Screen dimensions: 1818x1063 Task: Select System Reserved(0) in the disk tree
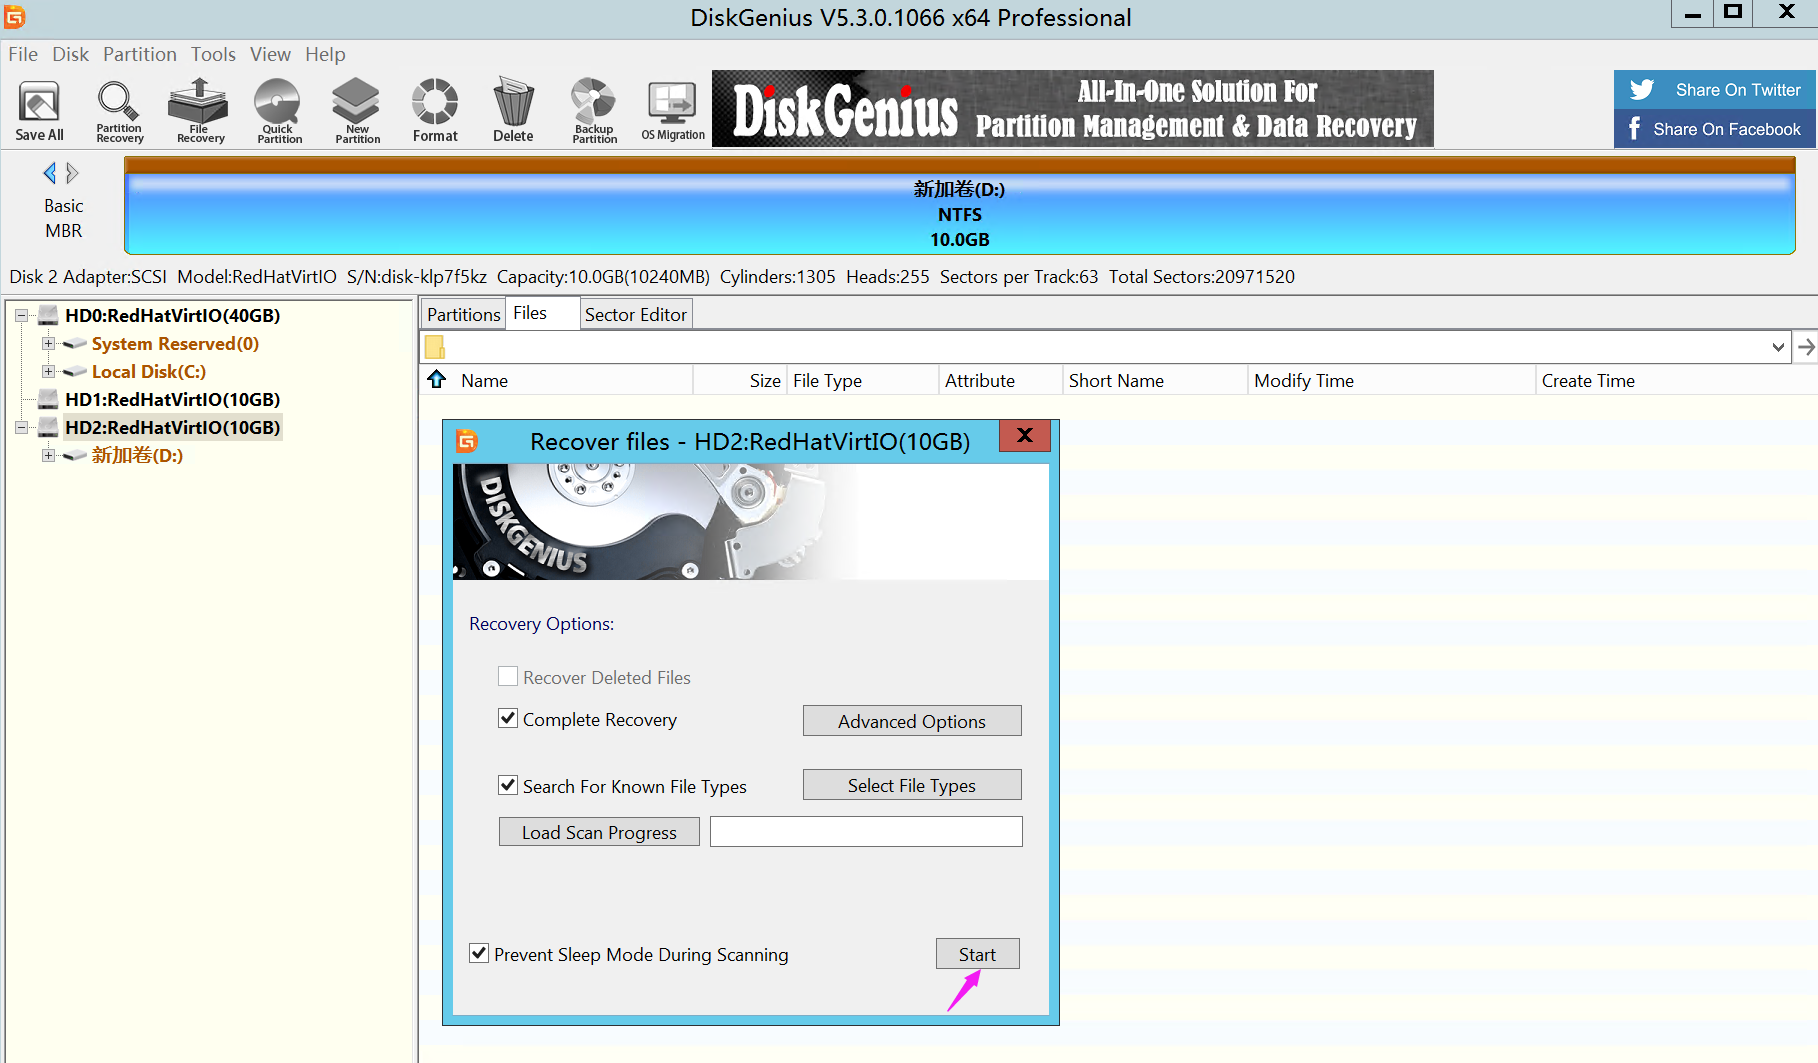point(175,344)
